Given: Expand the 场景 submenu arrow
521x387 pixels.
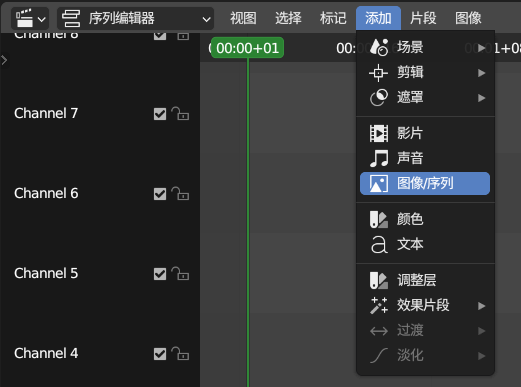Looking at the screenshot, I should coord(481,48).
